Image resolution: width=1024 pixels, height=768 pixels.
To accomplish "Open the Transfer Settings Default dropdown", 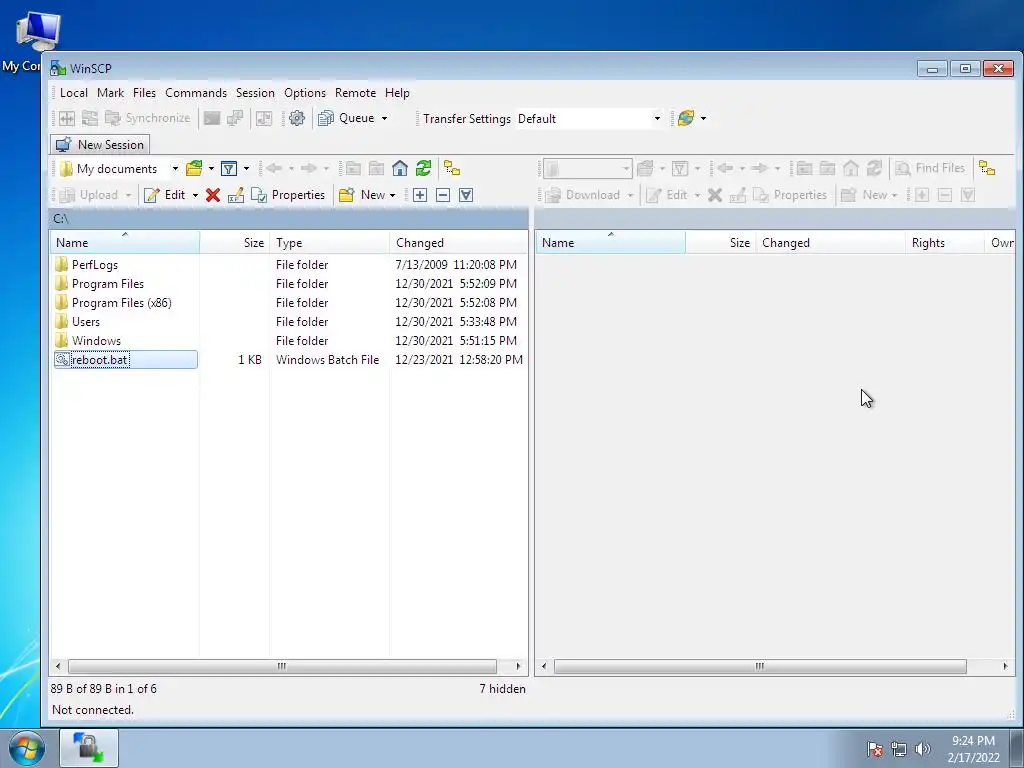I will (x=657, y=118).
